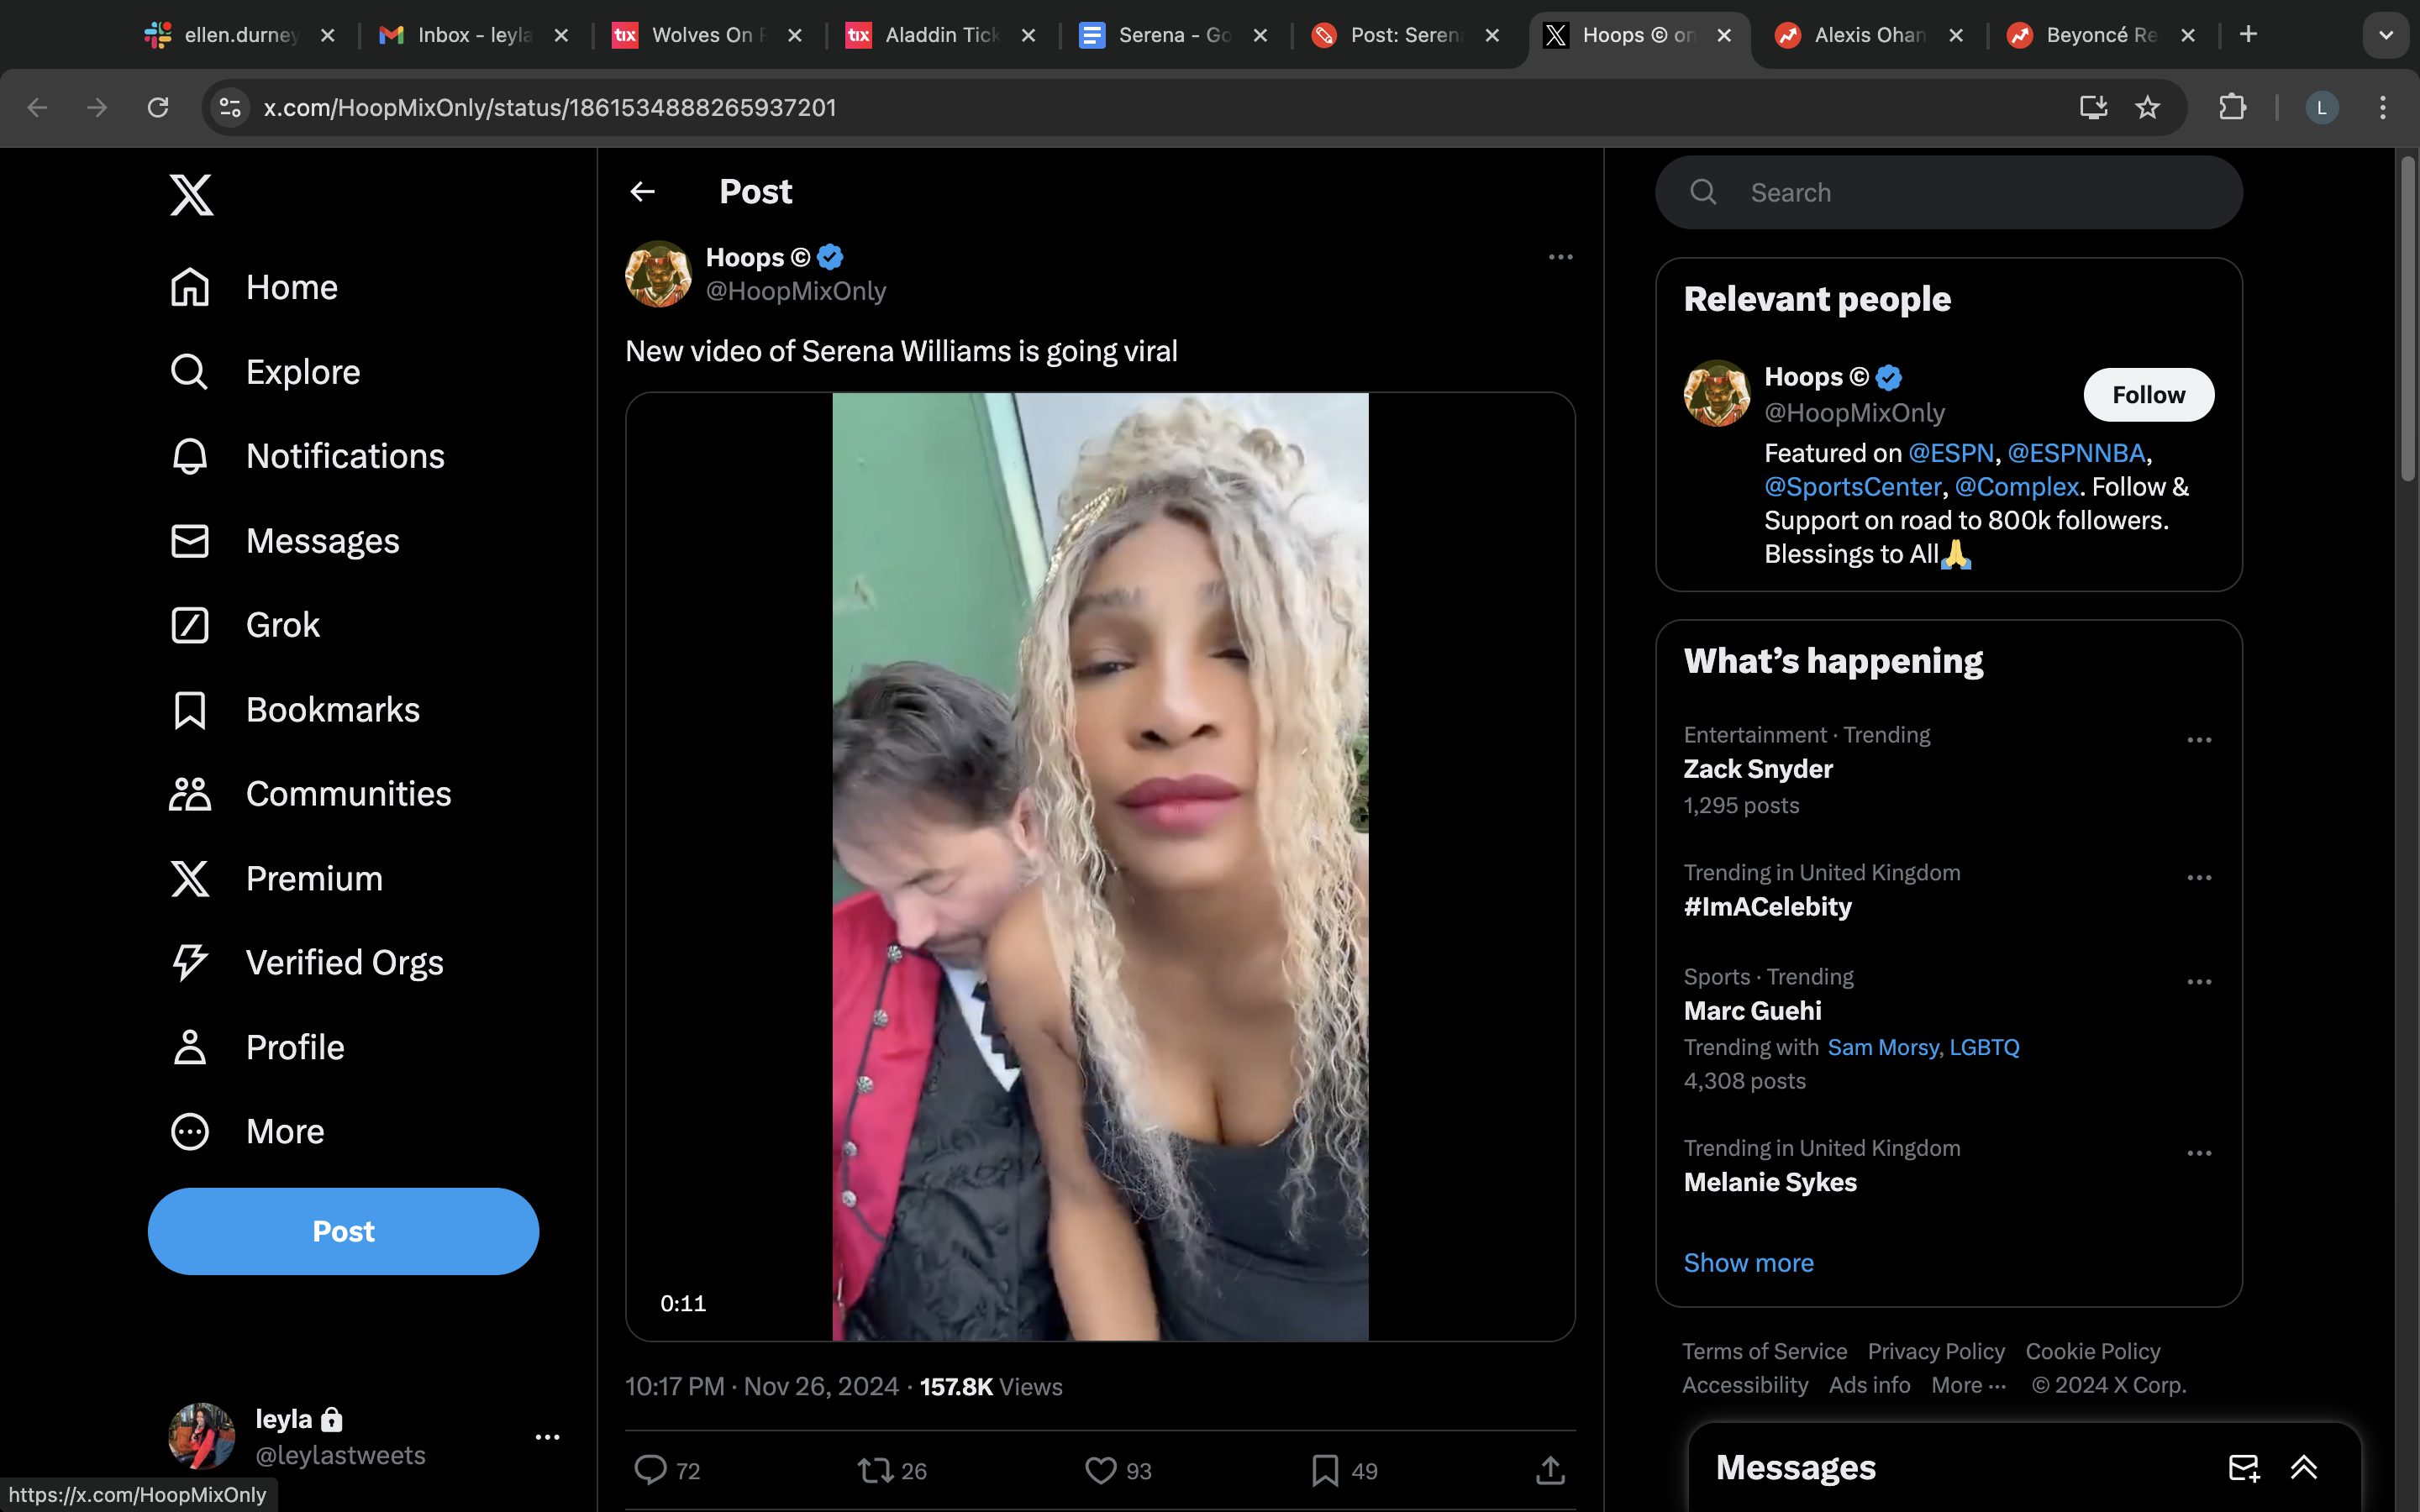Screen dimensions: 2420x1512
Task: Toggle bookmark star in address bar
Action: coord(2147,107)
